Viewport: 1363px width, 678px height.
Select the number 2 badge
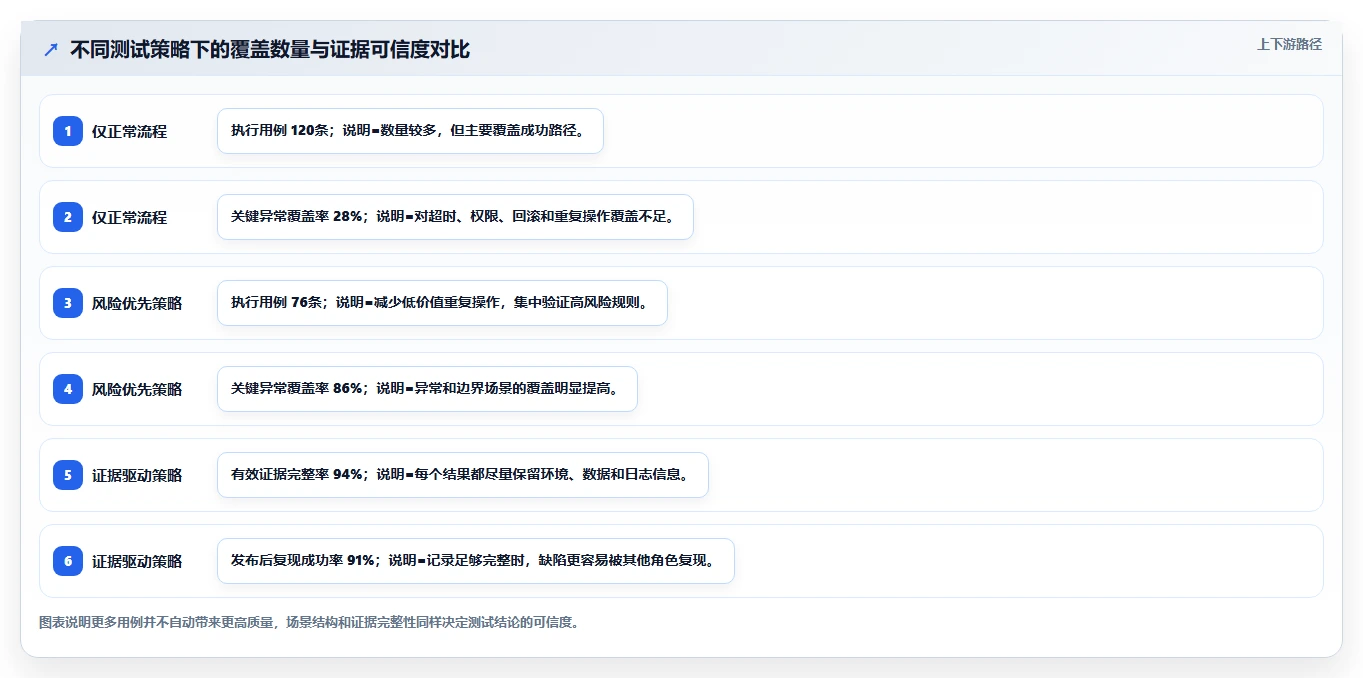[x=68, y=217]
